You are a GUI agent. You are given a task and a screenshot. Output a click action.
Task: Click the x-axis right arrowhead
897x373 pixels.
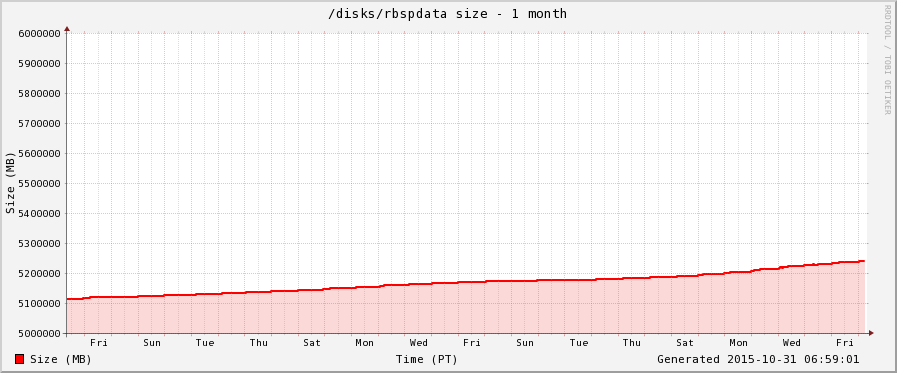click(871, 333)
